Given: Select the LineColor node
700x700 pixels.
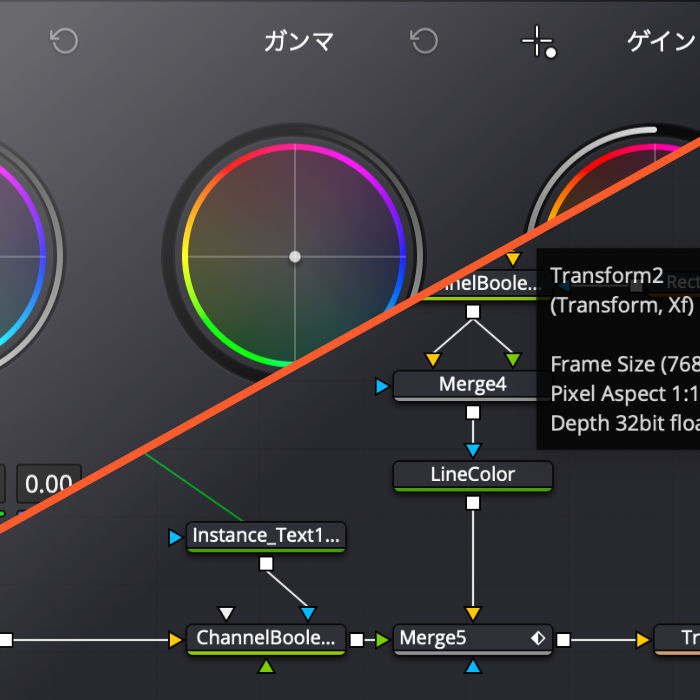Looking at the screenshot, I should 473,476.
